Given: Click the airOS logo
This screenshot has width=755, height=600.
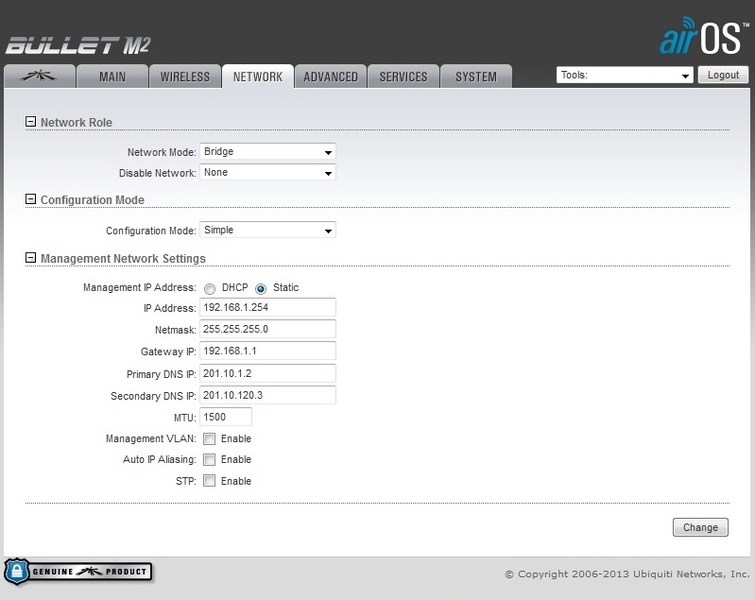Looking at the screenshot, I should click(704, 36).
